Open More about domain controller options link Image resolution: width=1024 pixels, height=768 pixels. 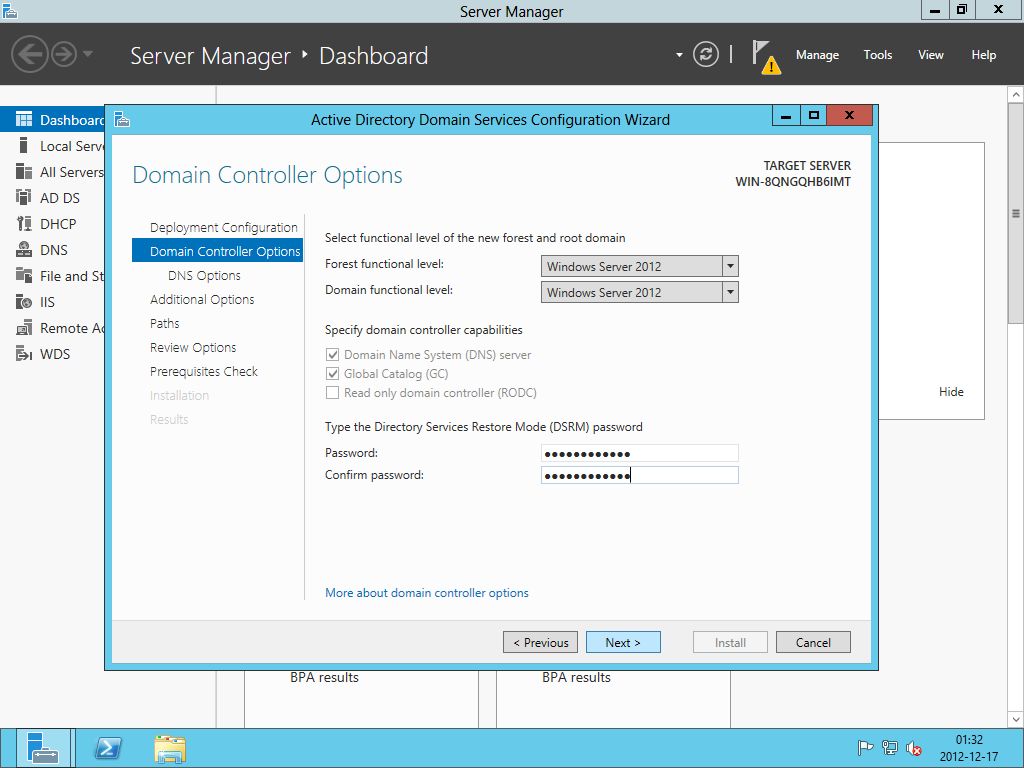(426, 592)
